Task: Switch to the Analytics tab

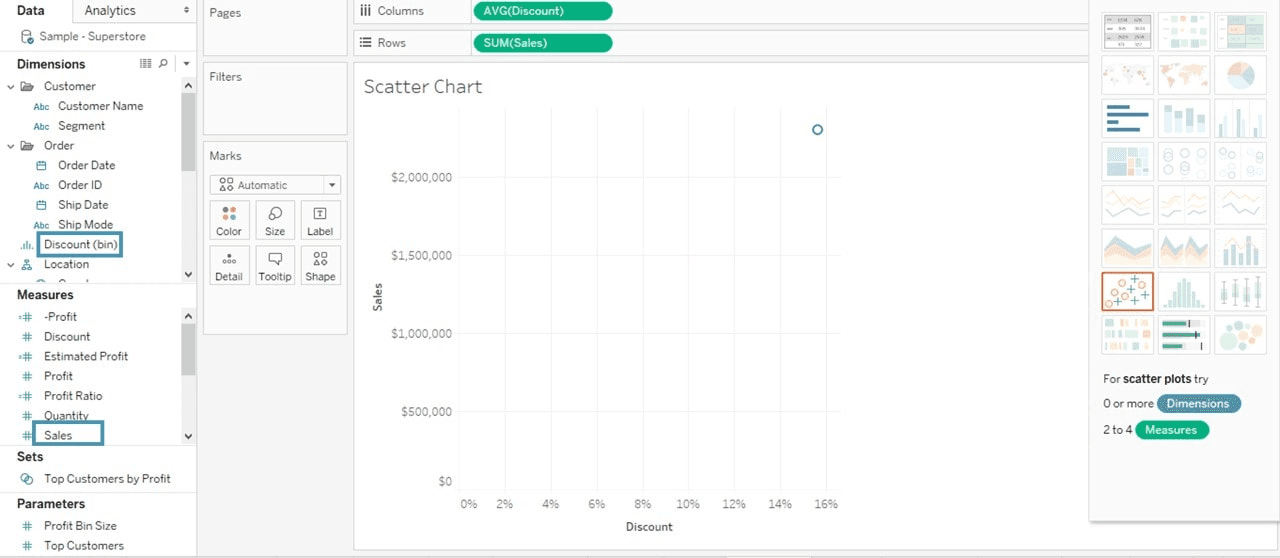Action: [x=110, y=10]
